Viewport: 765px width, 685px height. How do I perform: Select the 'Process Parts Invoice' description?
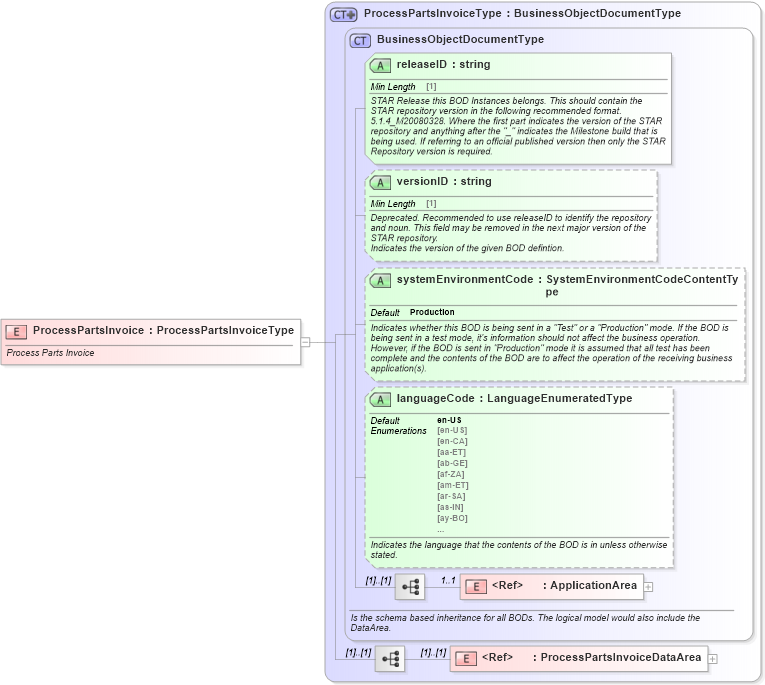tap(50, 353)
